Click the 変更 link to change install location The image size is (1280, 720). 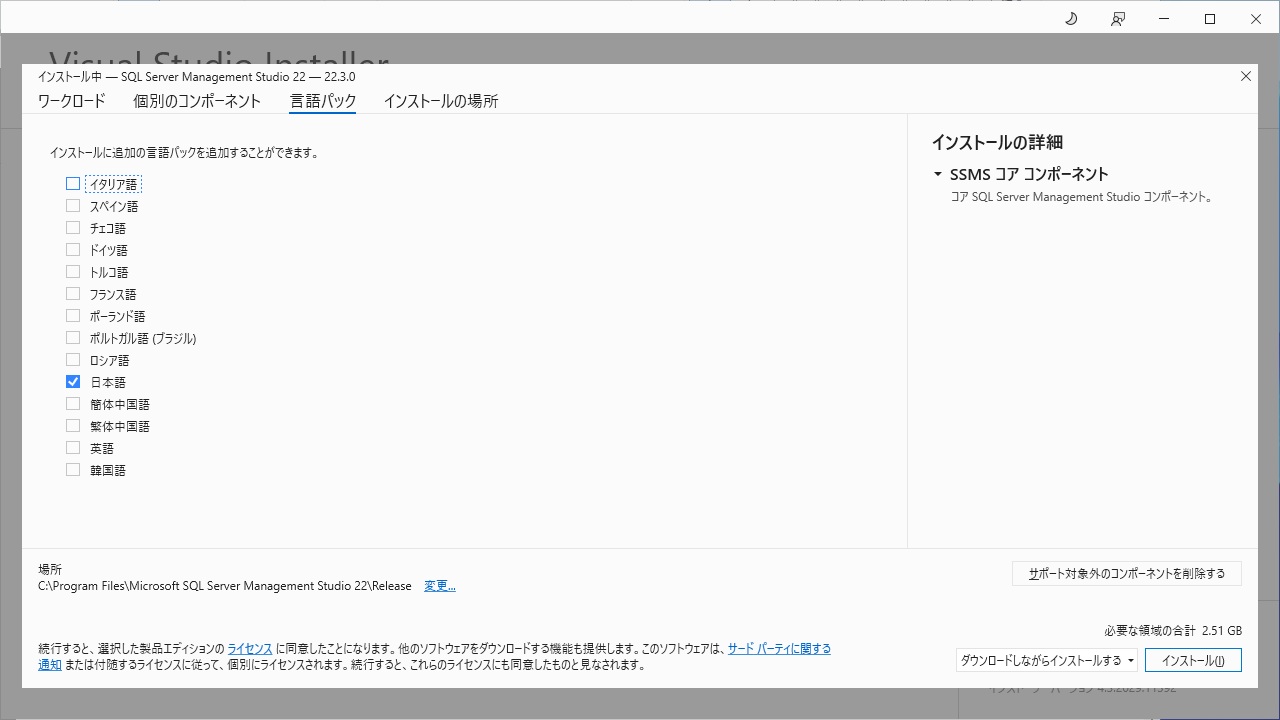point(439,585)
